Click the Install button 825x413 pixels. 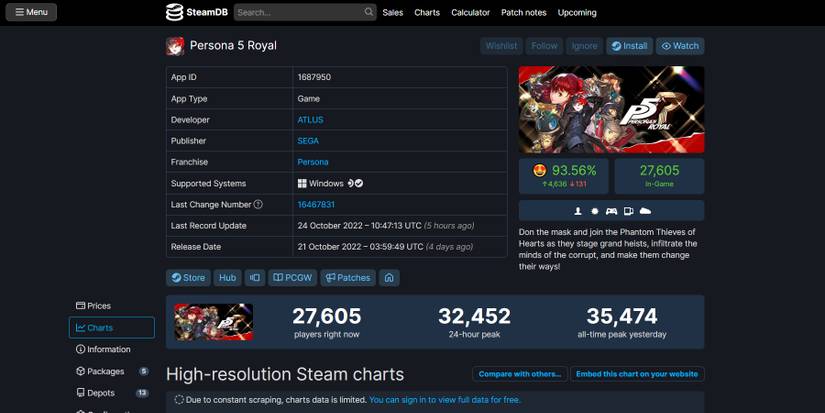[x=629, y=46]
